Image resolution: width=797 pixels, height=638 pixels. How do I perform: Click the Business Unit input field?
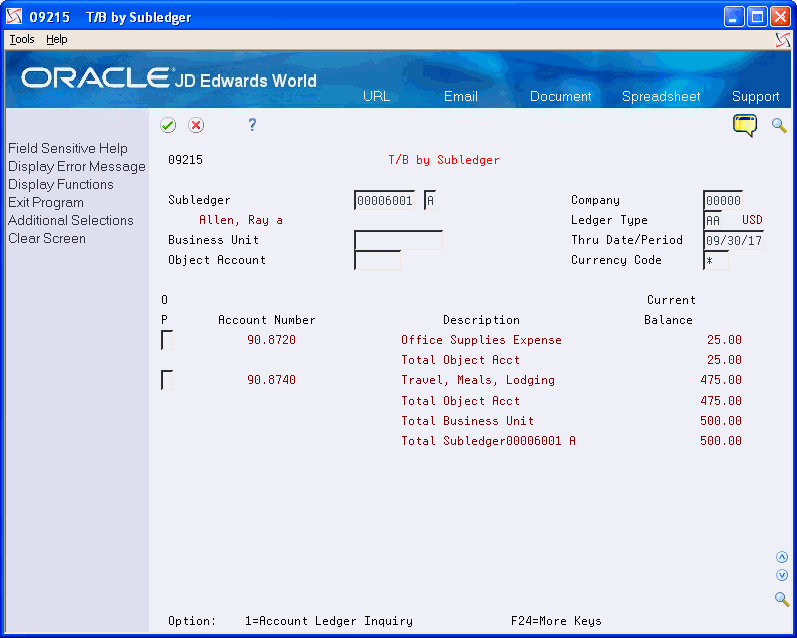click(x=398, y=240)
